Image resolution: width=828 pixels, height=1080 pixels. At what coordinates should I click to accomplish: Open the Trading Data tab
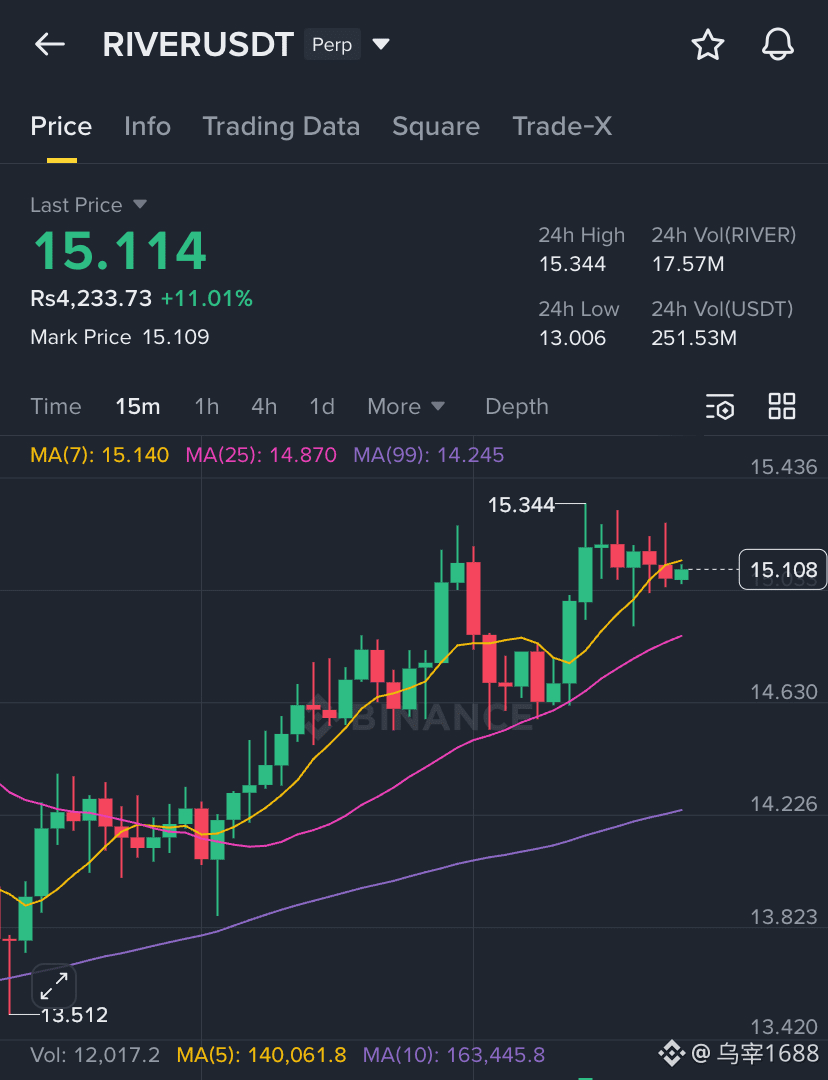point(281,127)
